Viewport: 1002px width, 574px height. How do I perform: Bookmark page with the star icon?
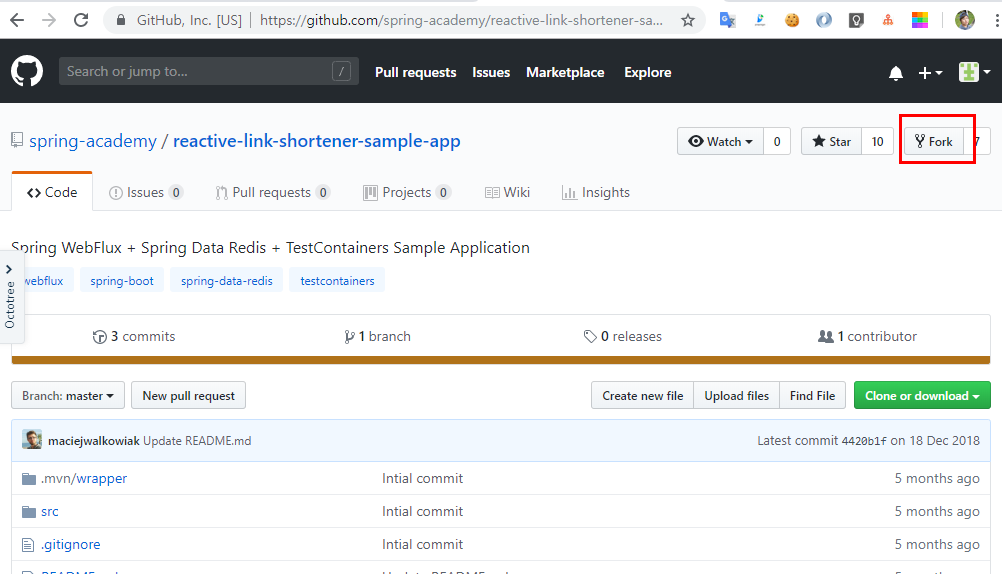688,20
